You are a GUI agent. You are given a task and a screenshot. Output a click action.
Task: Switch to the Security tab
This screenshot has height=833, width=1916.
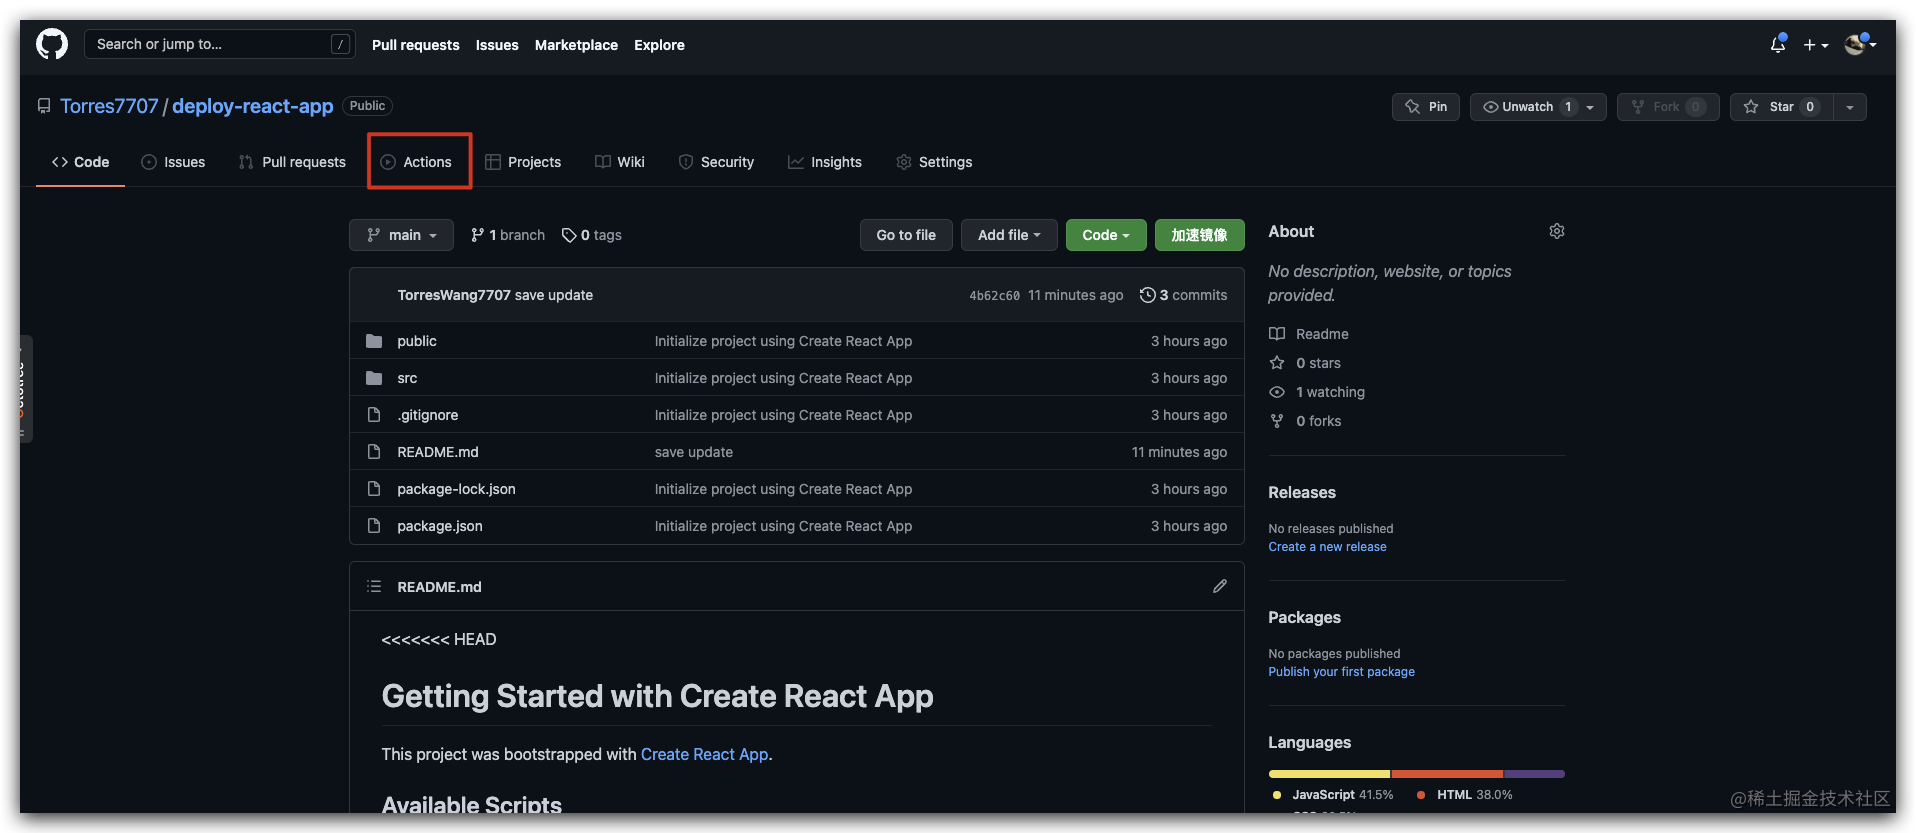pos(716,162)
